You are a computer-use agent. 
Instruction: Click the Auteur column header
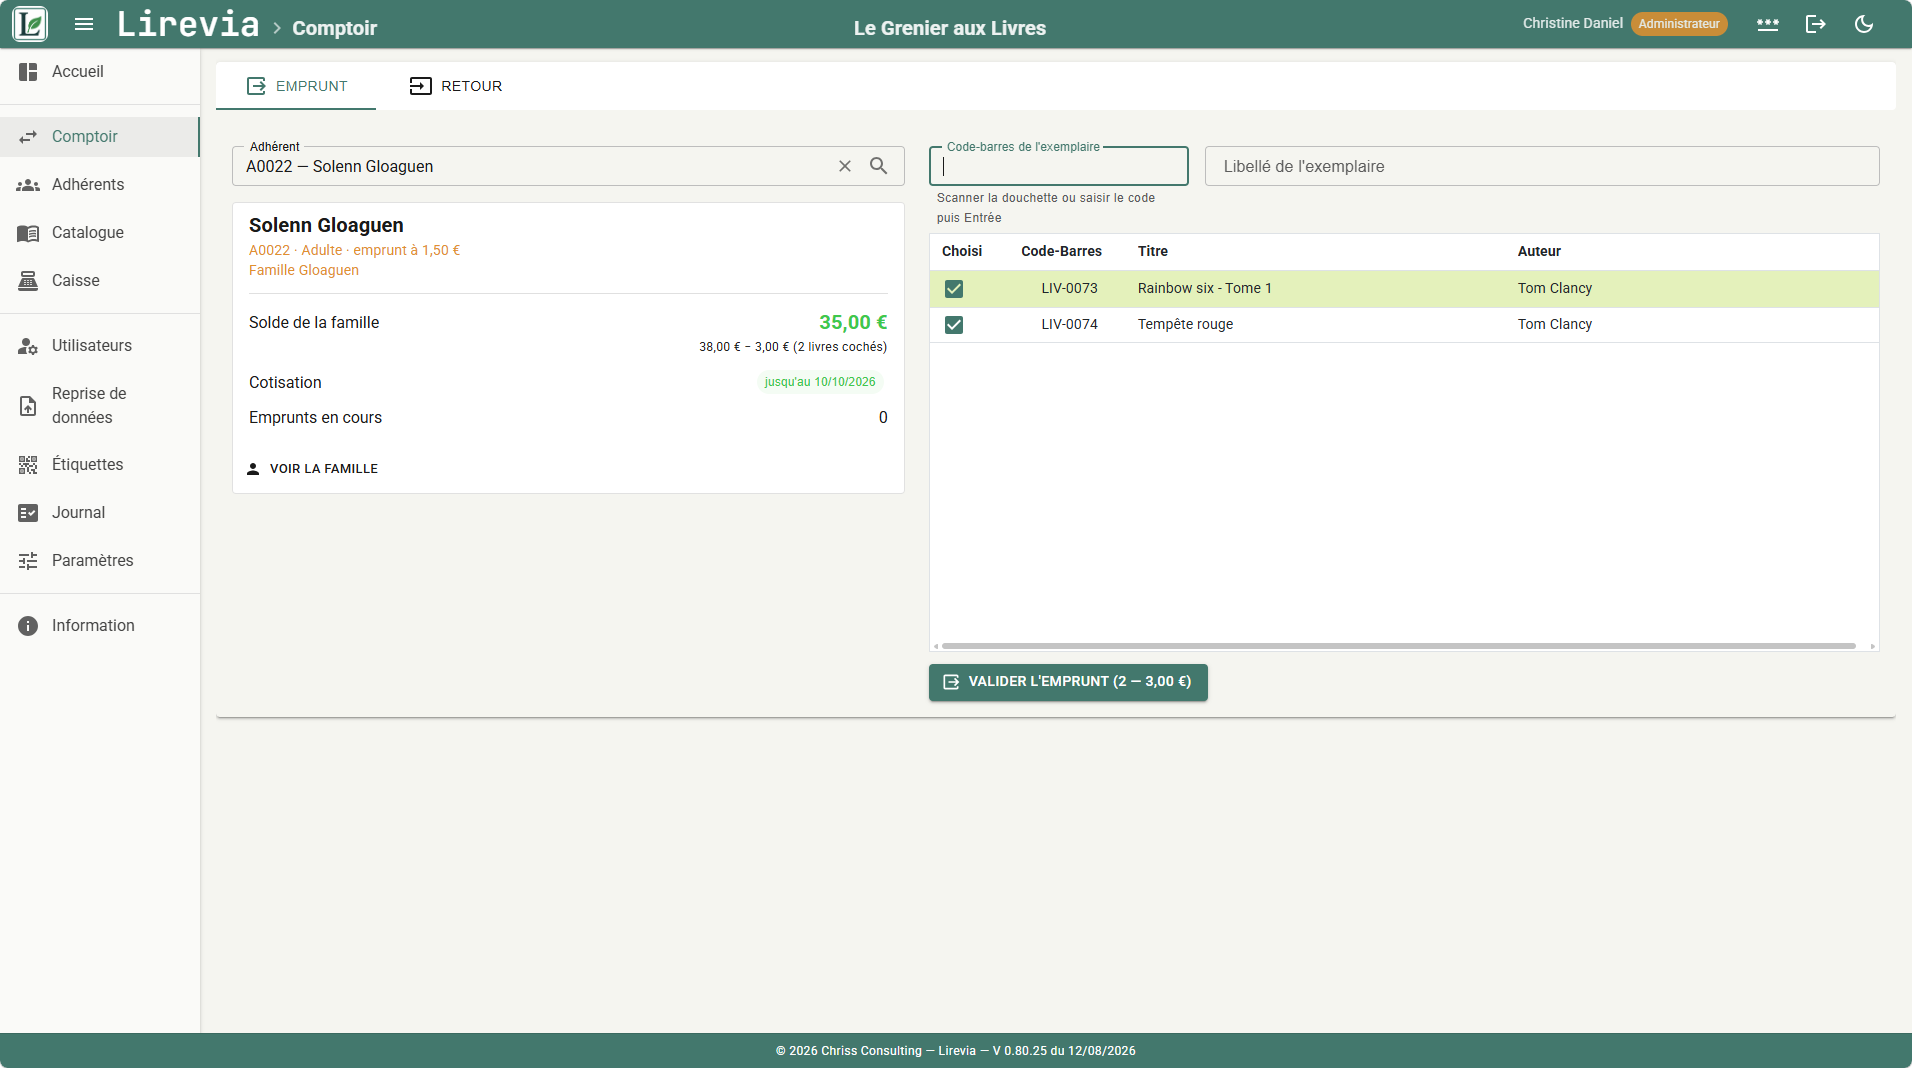1539,252
